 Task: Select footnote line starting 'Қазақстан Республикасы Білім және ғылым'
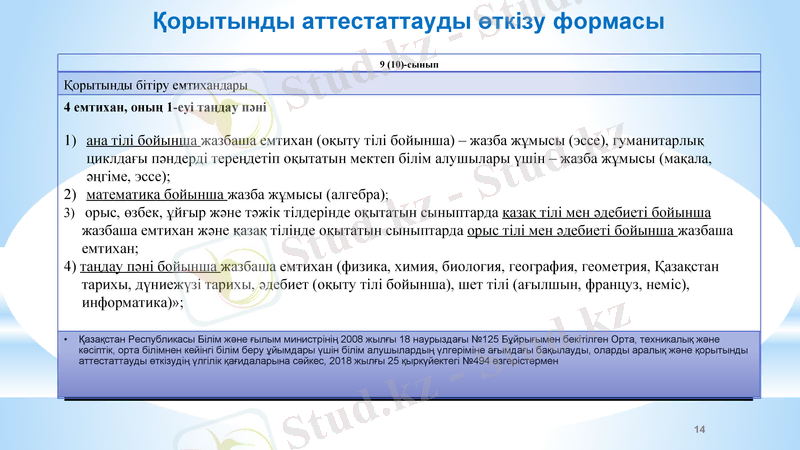point(399,339)
